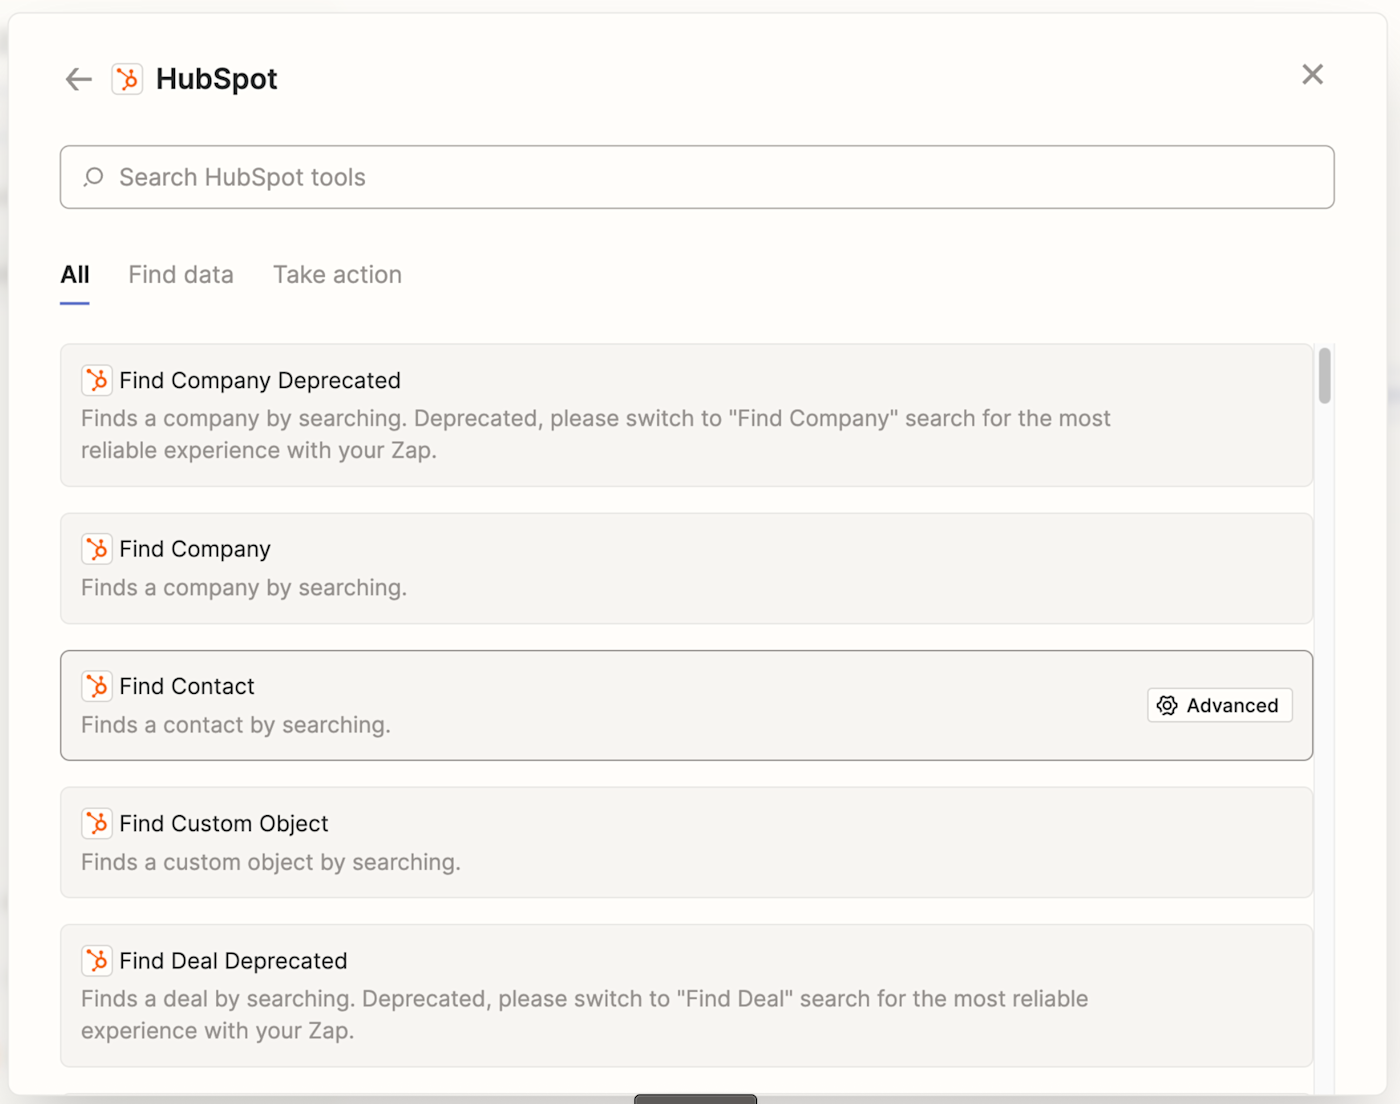This screenshot has width=1400, height=1104.
Task: Close the HubSpot tools dialog
Action: [1313, 75]
